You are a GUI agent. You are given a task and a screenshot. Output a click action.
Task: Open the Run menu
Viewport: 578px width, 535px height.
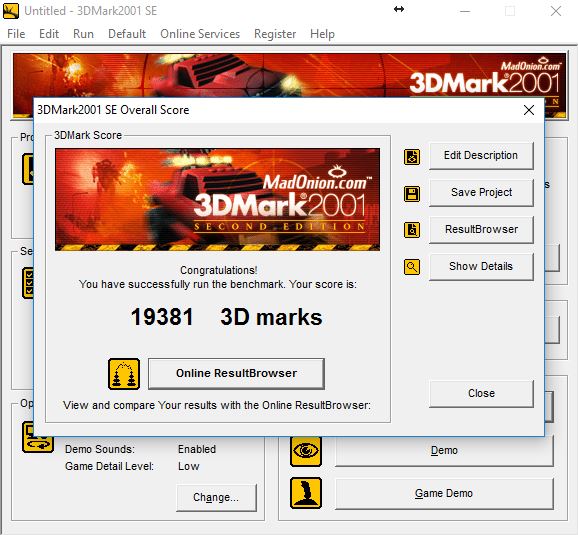(83, 34)
